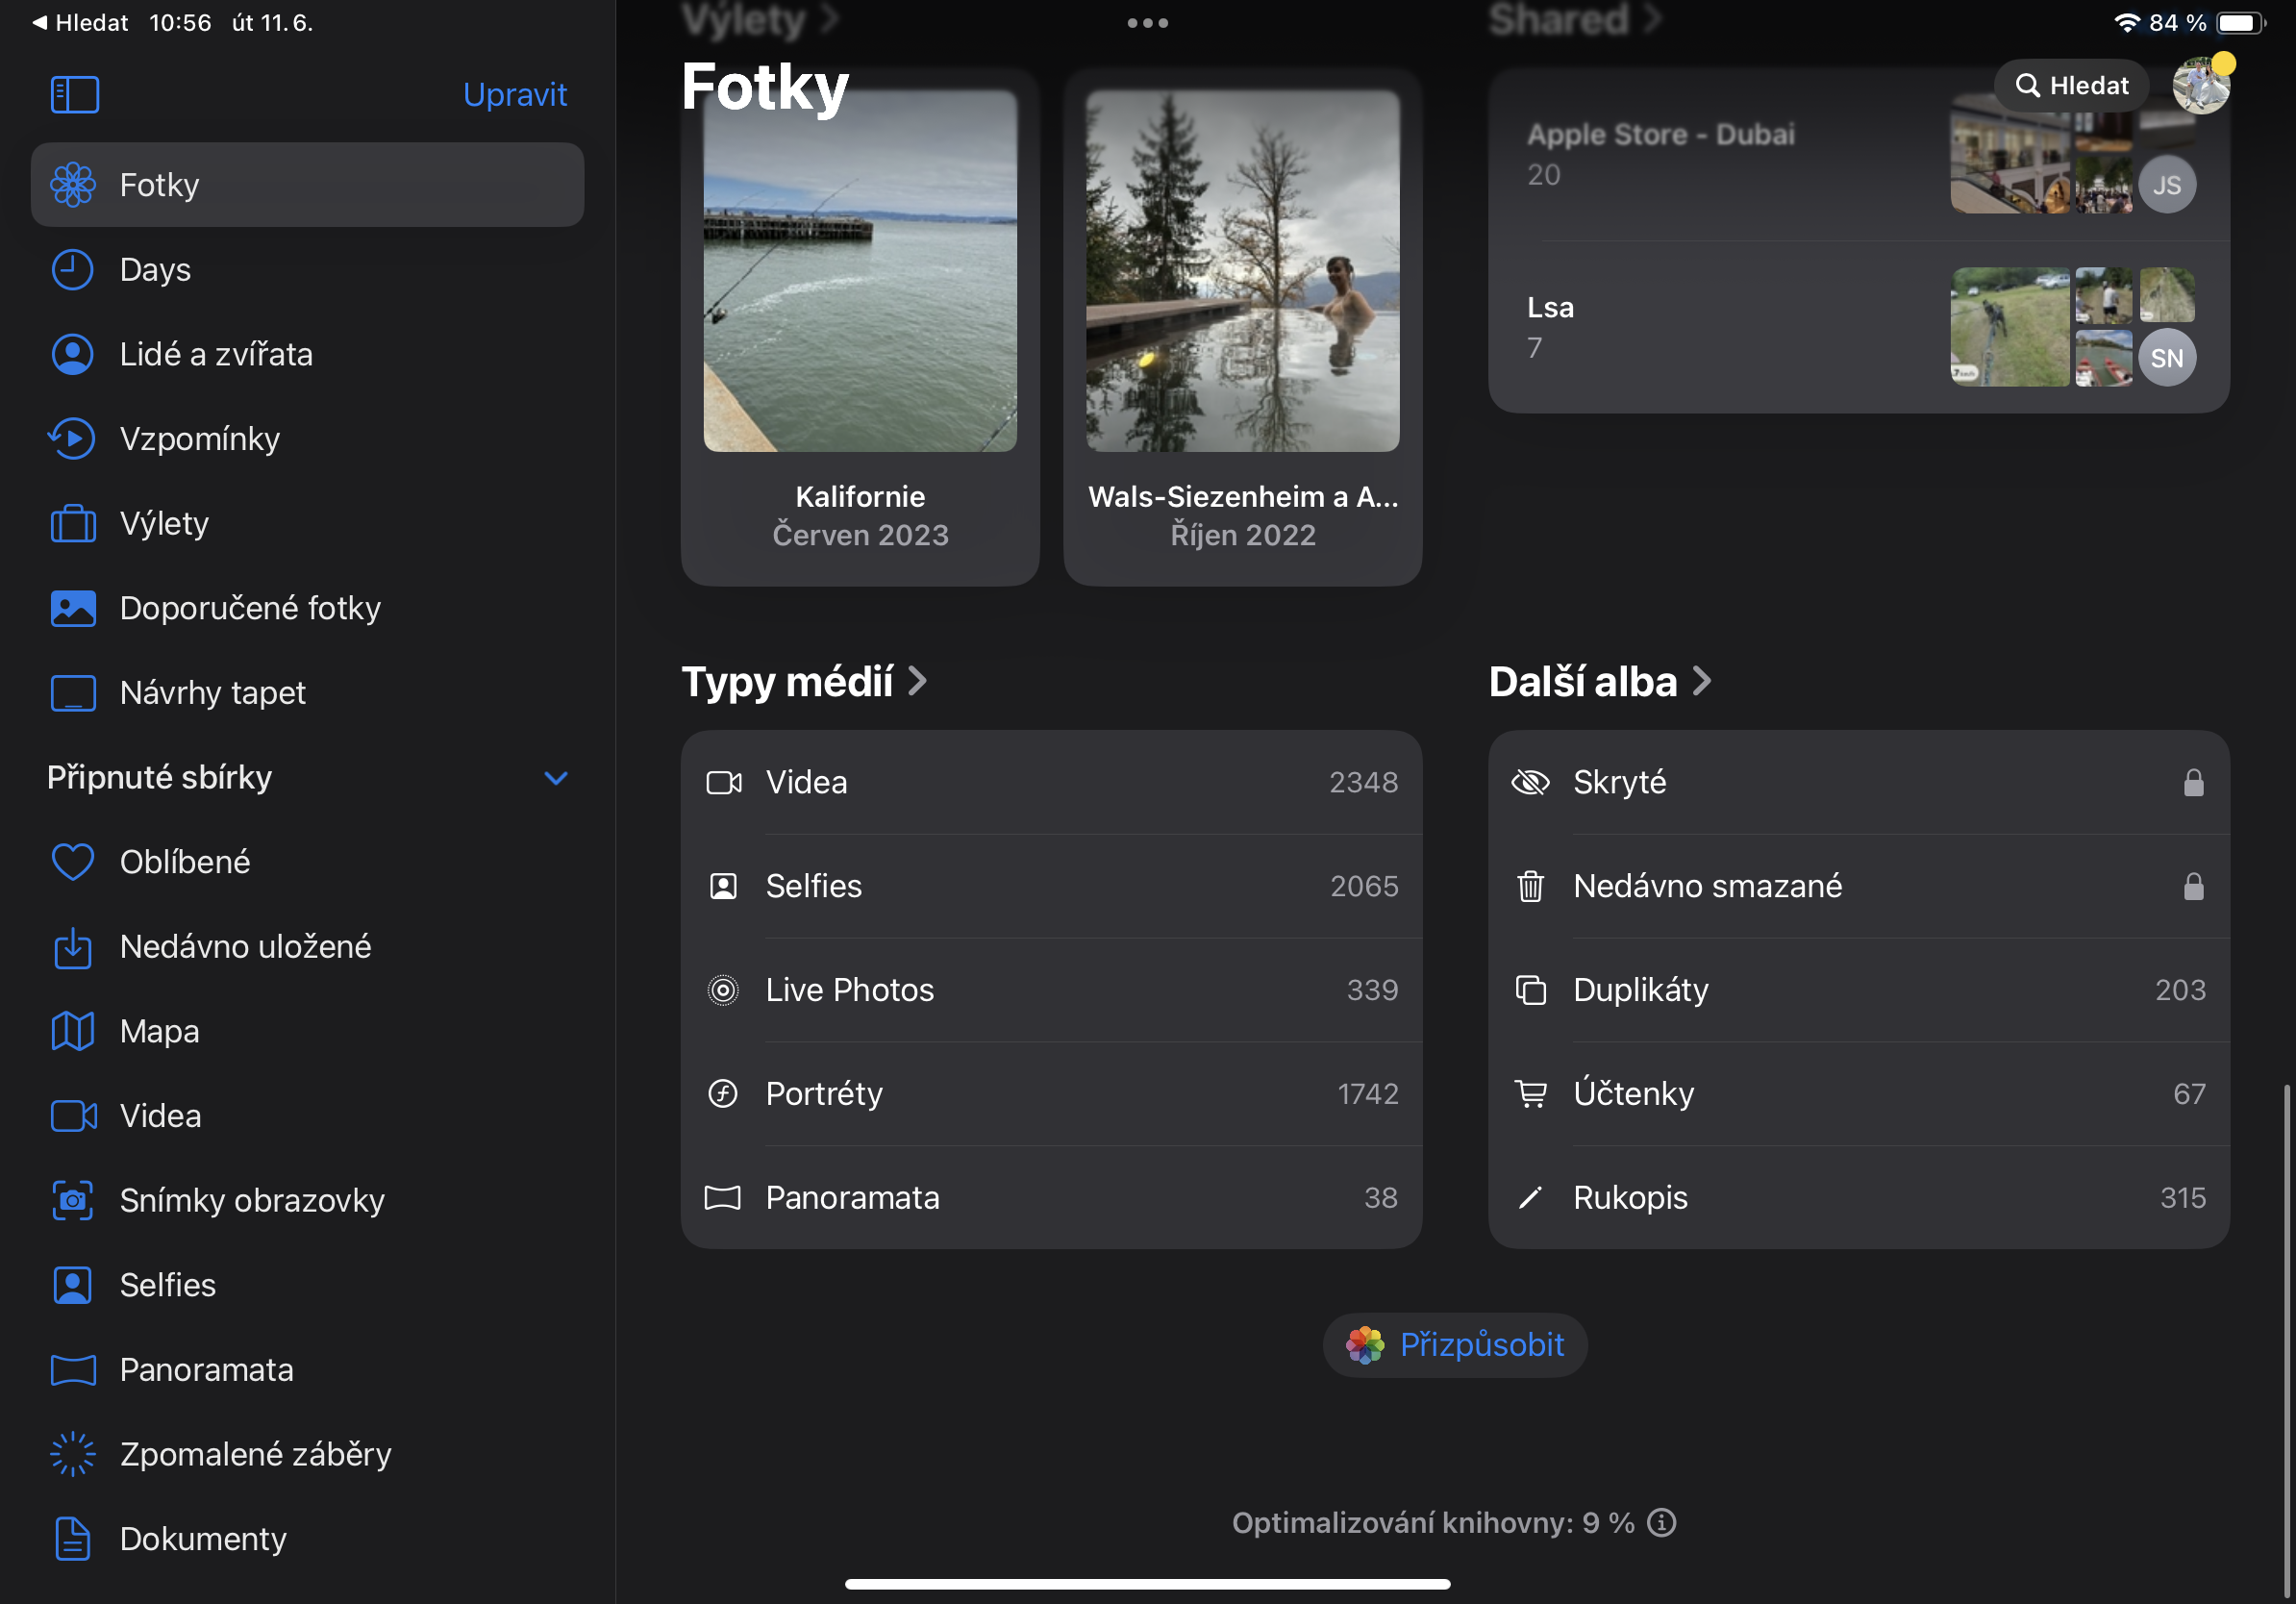The image size is (2296, 1604).
Task: Open search using the Hledat magnifier icon
Action: pos(2030,85)
